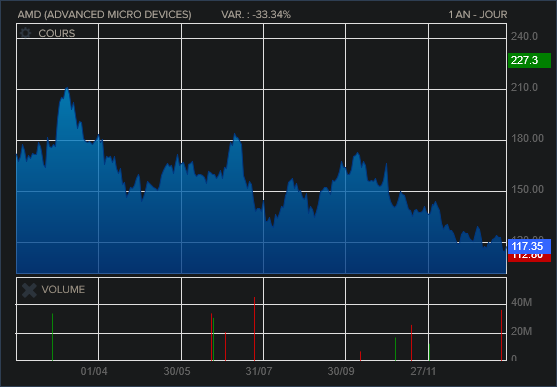Open the 1 AN - JOUR period selector
557x387 pixels.
(477, 15)
